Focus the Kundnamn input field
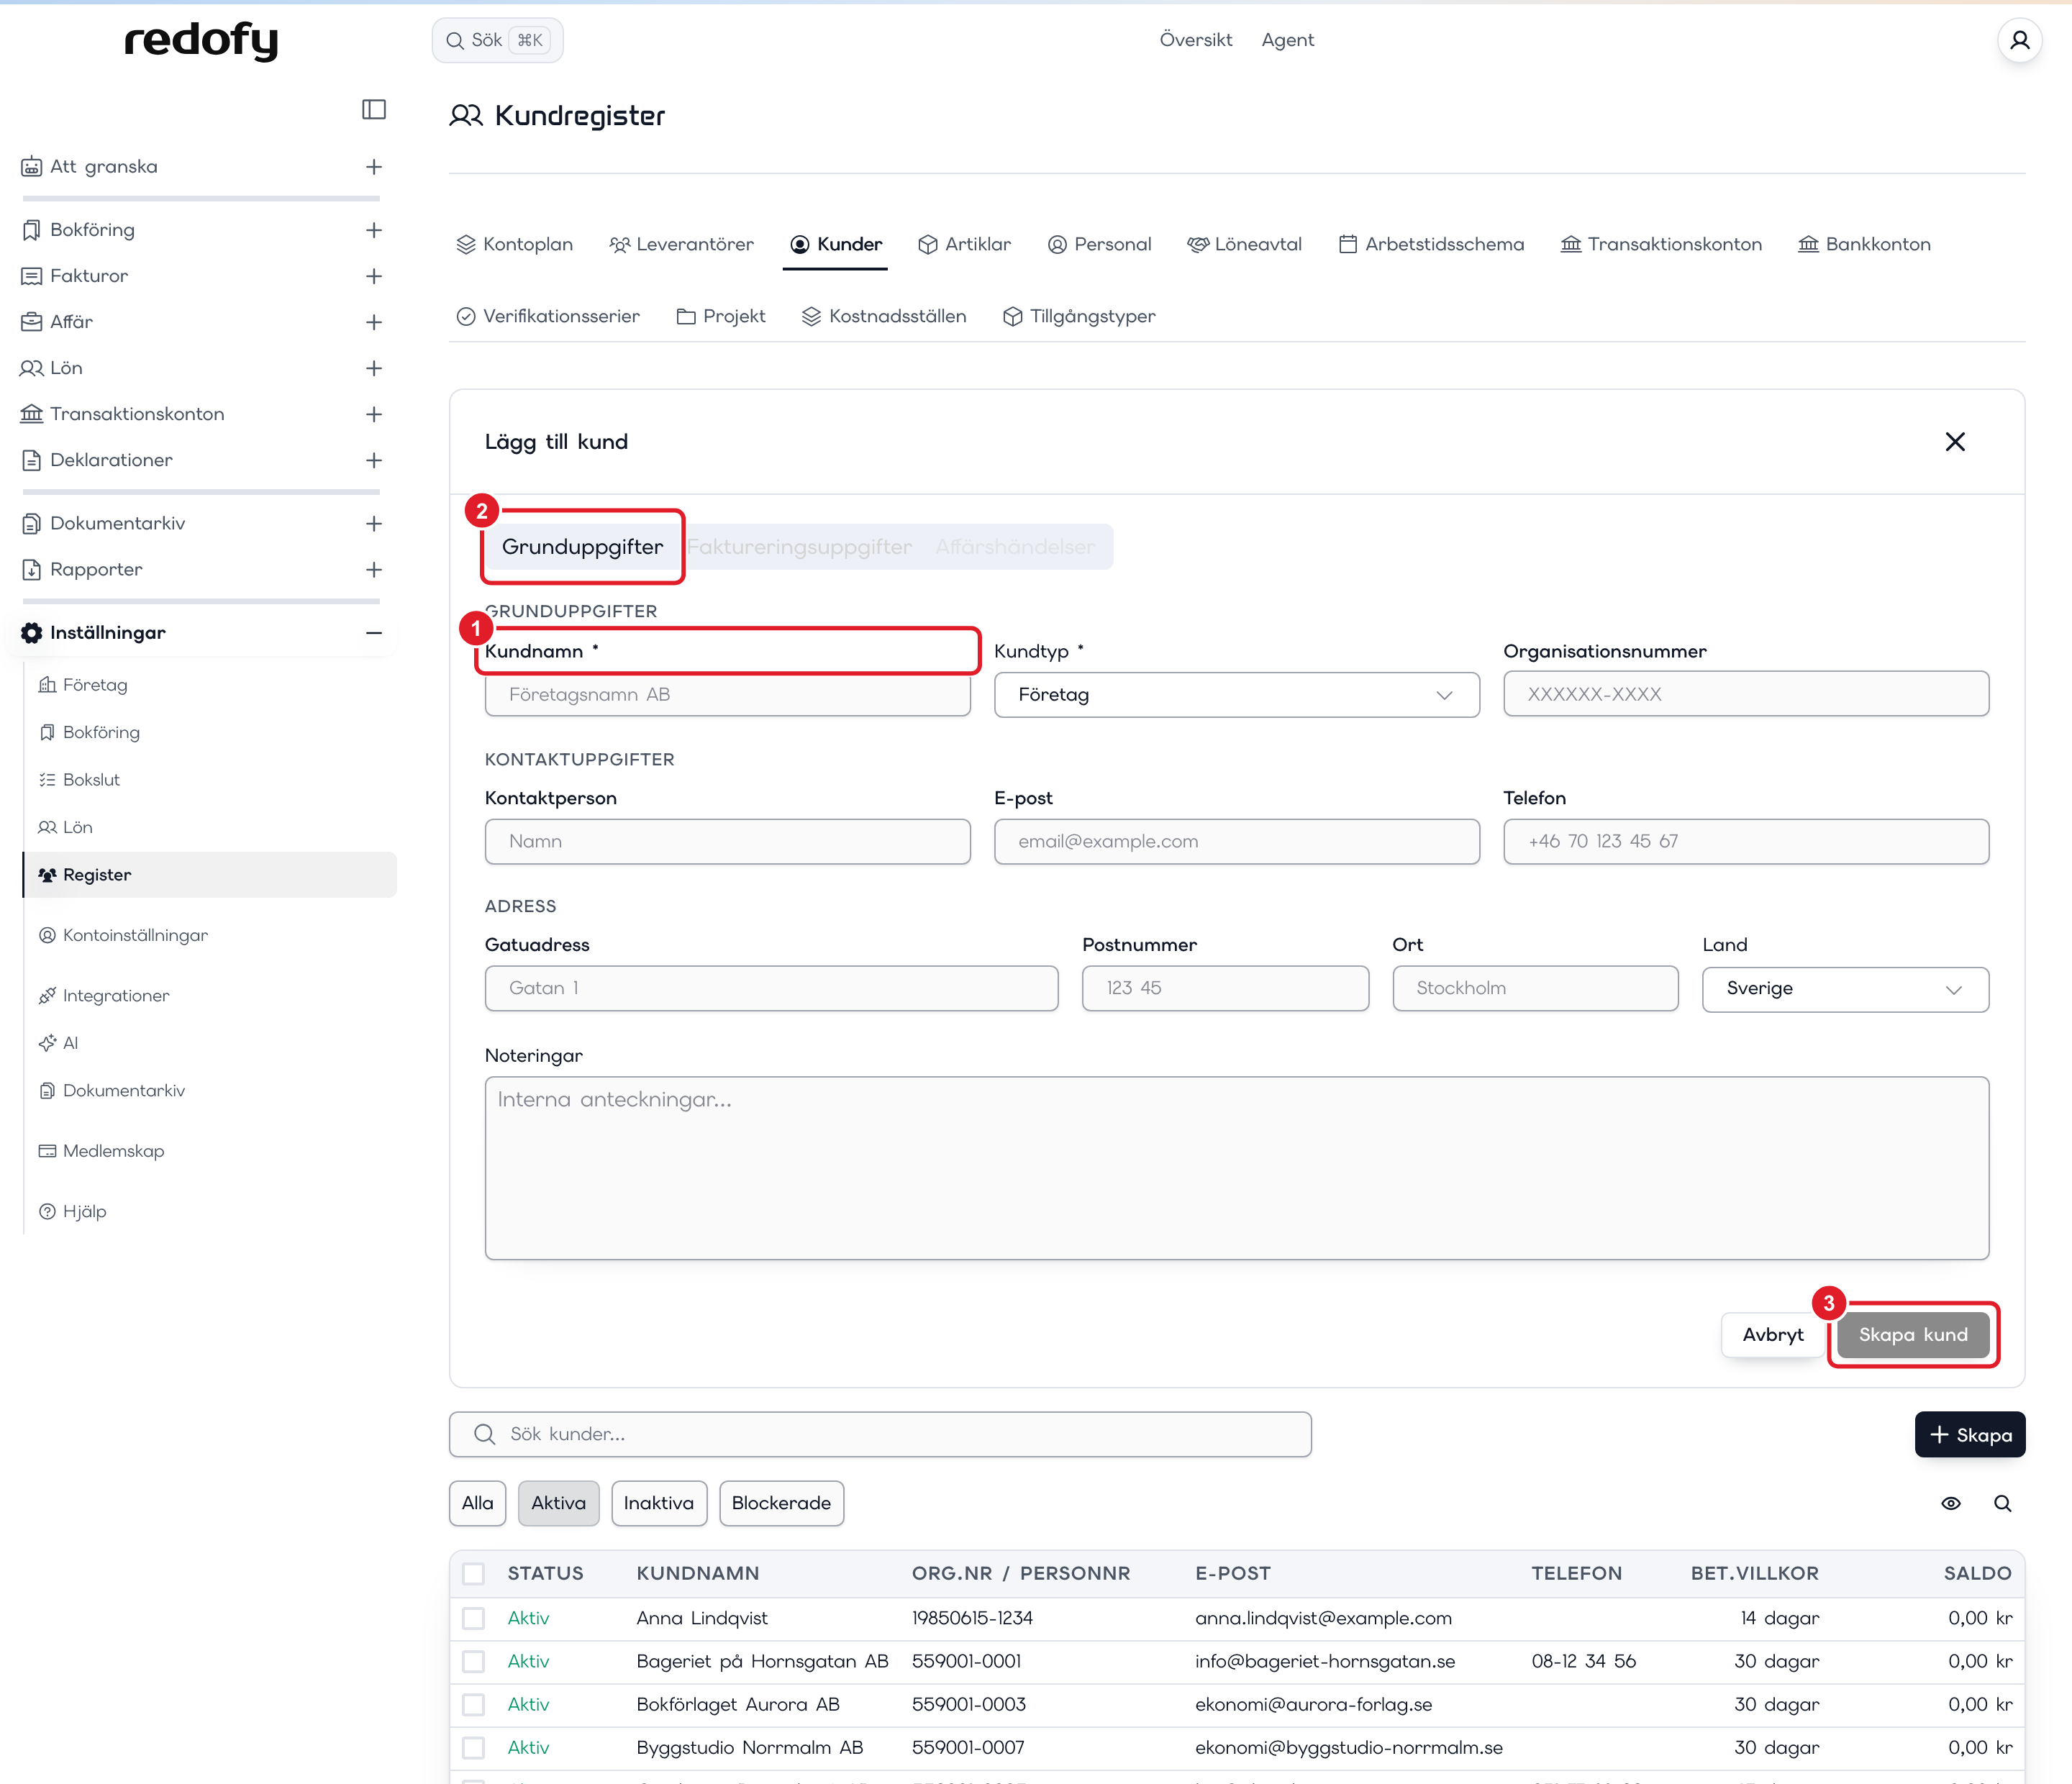 point(727,695)
